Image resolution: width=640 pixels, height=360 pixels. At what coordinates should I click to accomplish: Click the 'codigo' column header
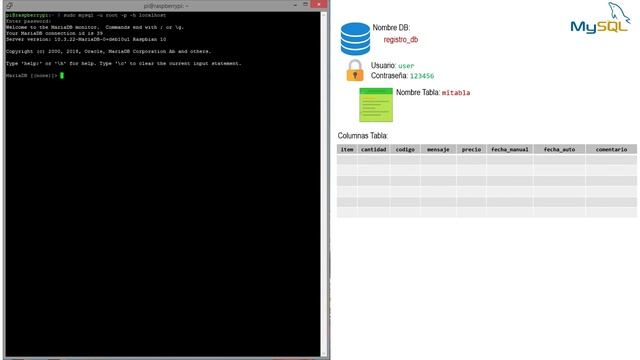(405, 149)
